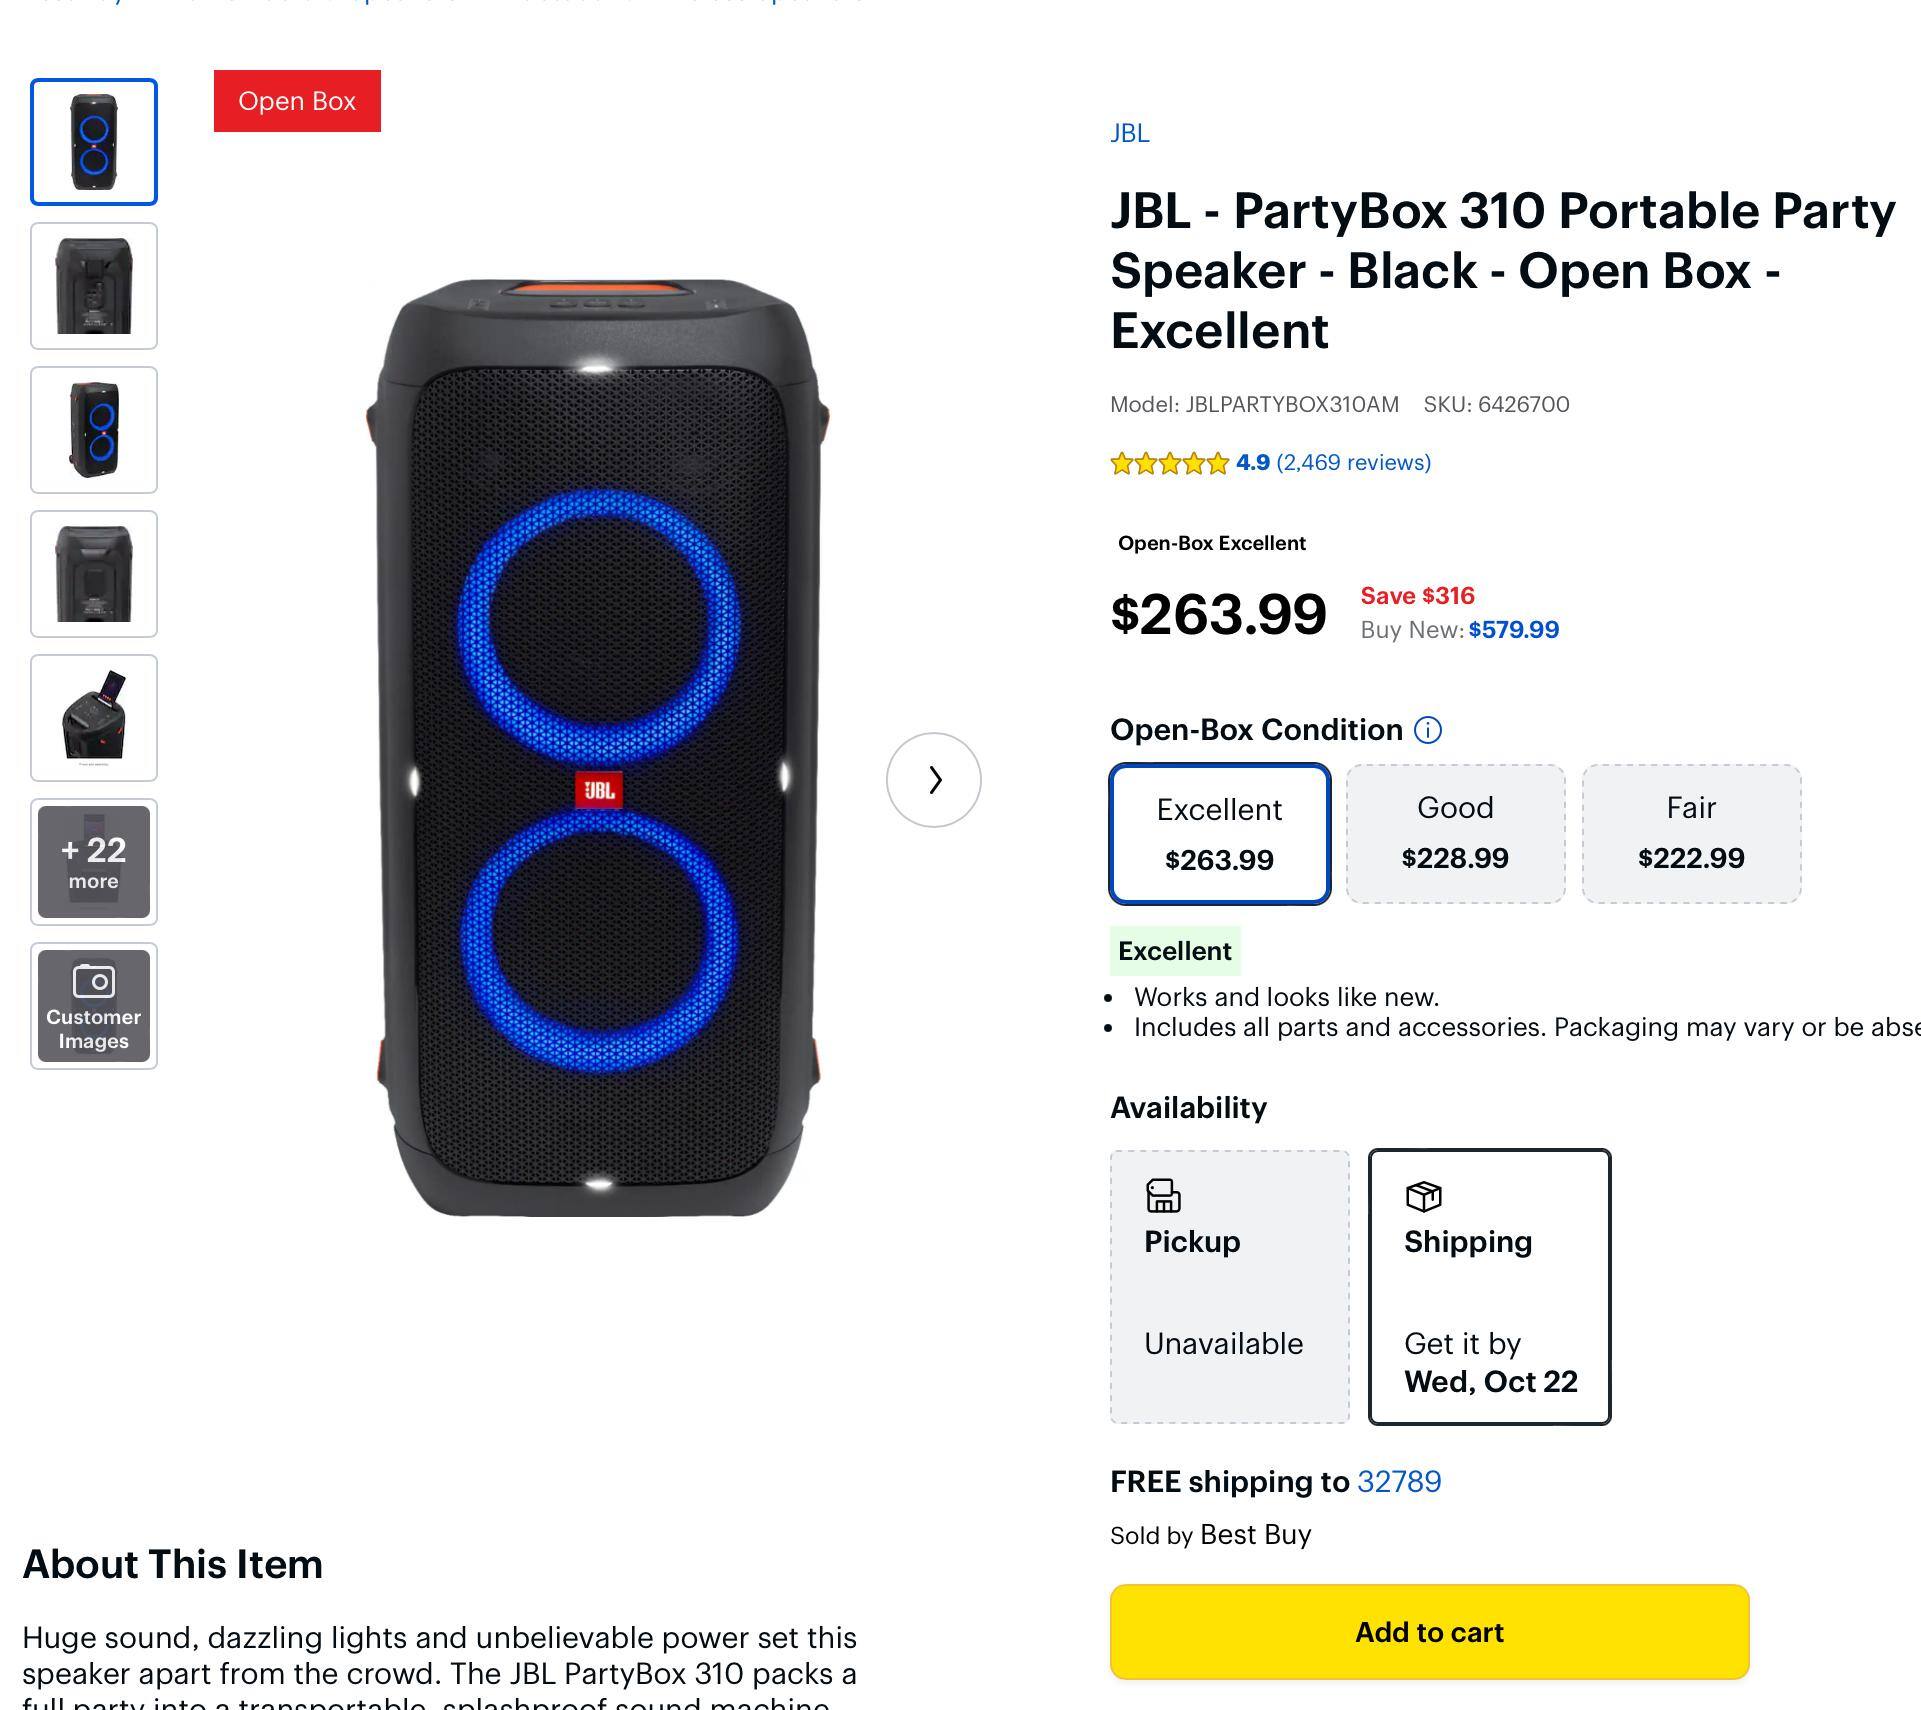Open the 2,469 reviews link
Screen dimensions: 1921x1710
[1353, 463]
